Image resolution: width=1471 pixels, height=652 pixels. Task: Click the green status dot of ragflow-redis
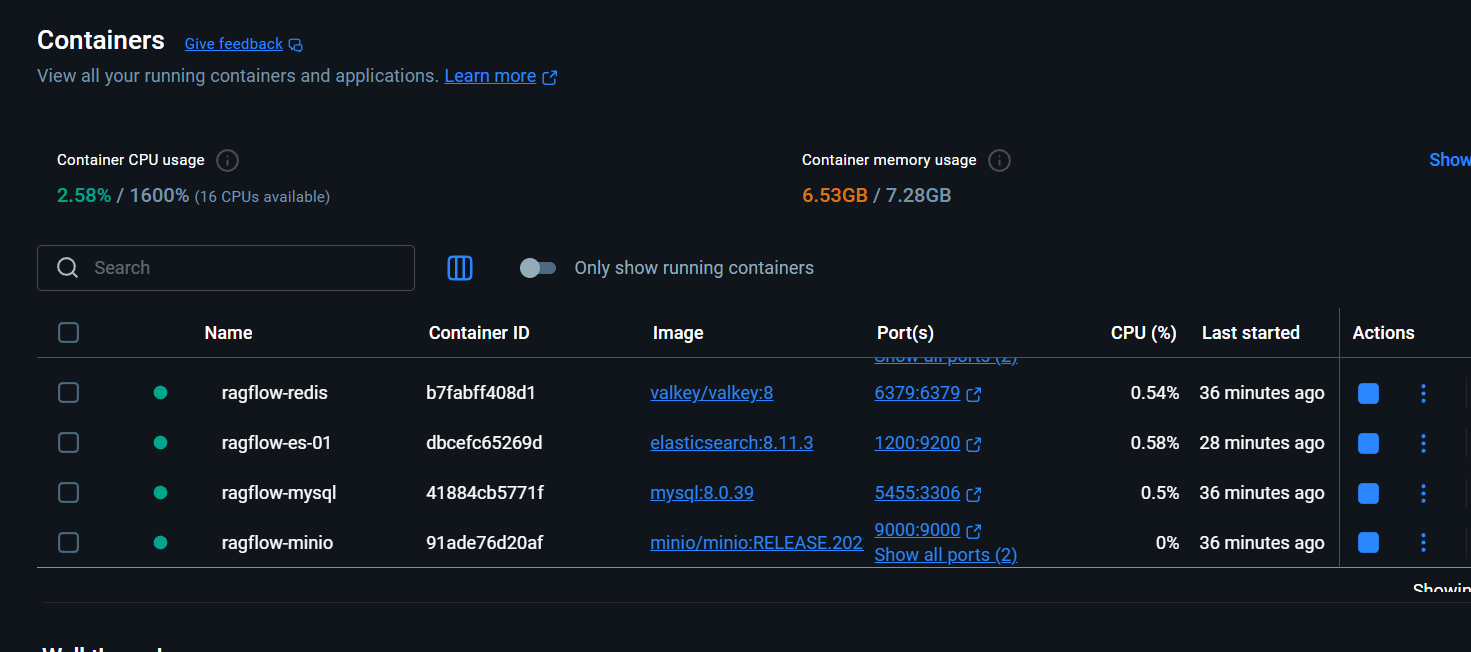160,393
